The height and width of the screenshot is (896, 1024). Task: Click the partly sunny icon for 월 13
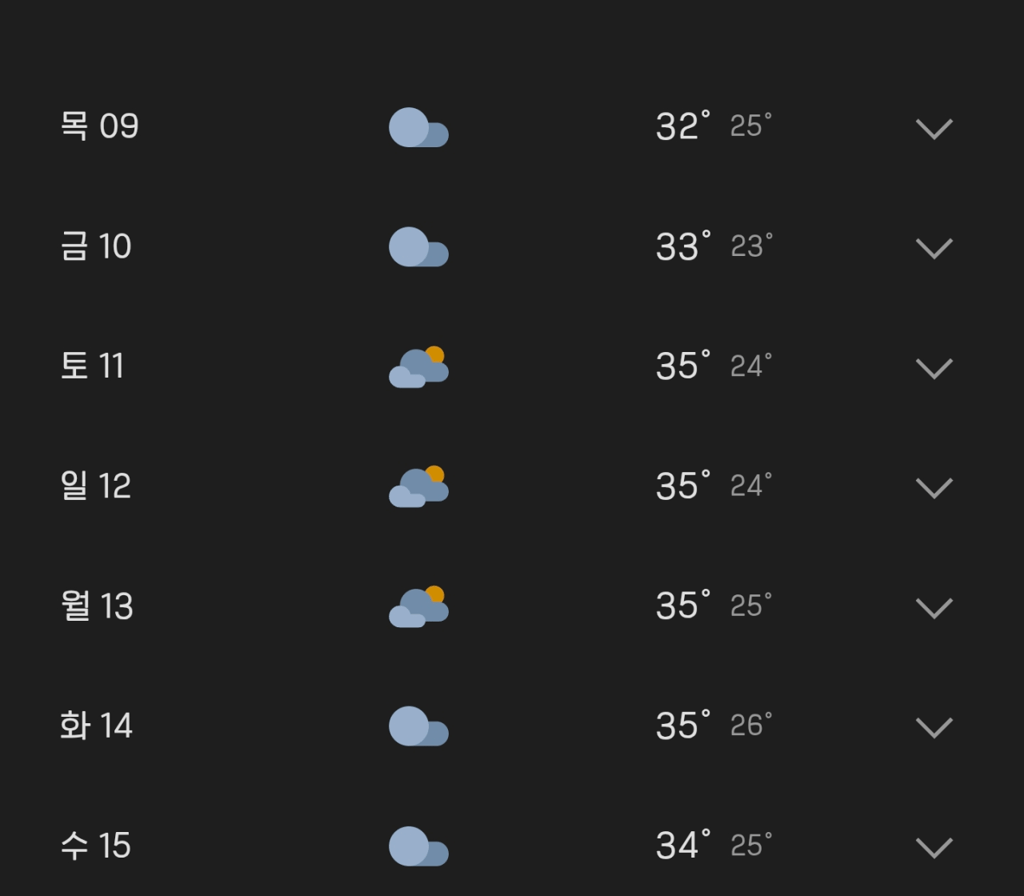coord(419,607)
